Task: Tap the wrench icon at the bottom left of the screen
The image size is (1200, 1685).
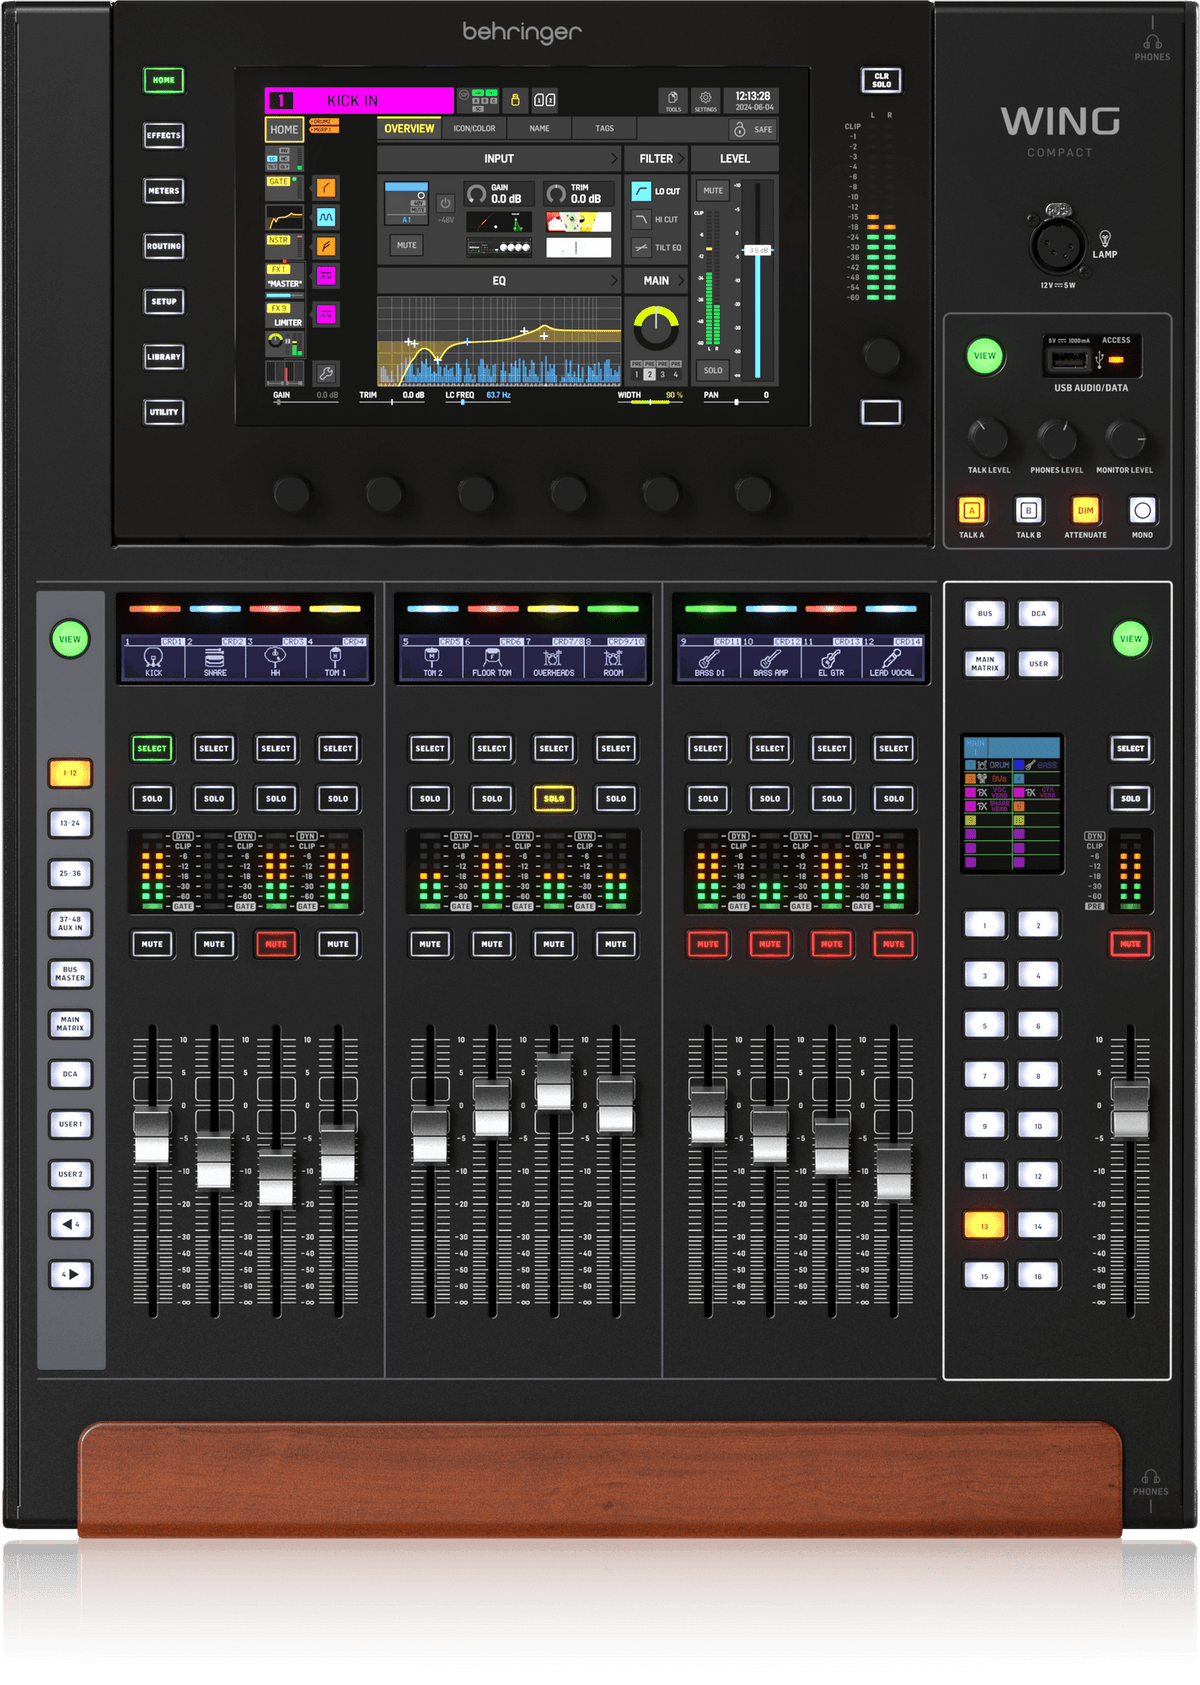Action: 325,373
